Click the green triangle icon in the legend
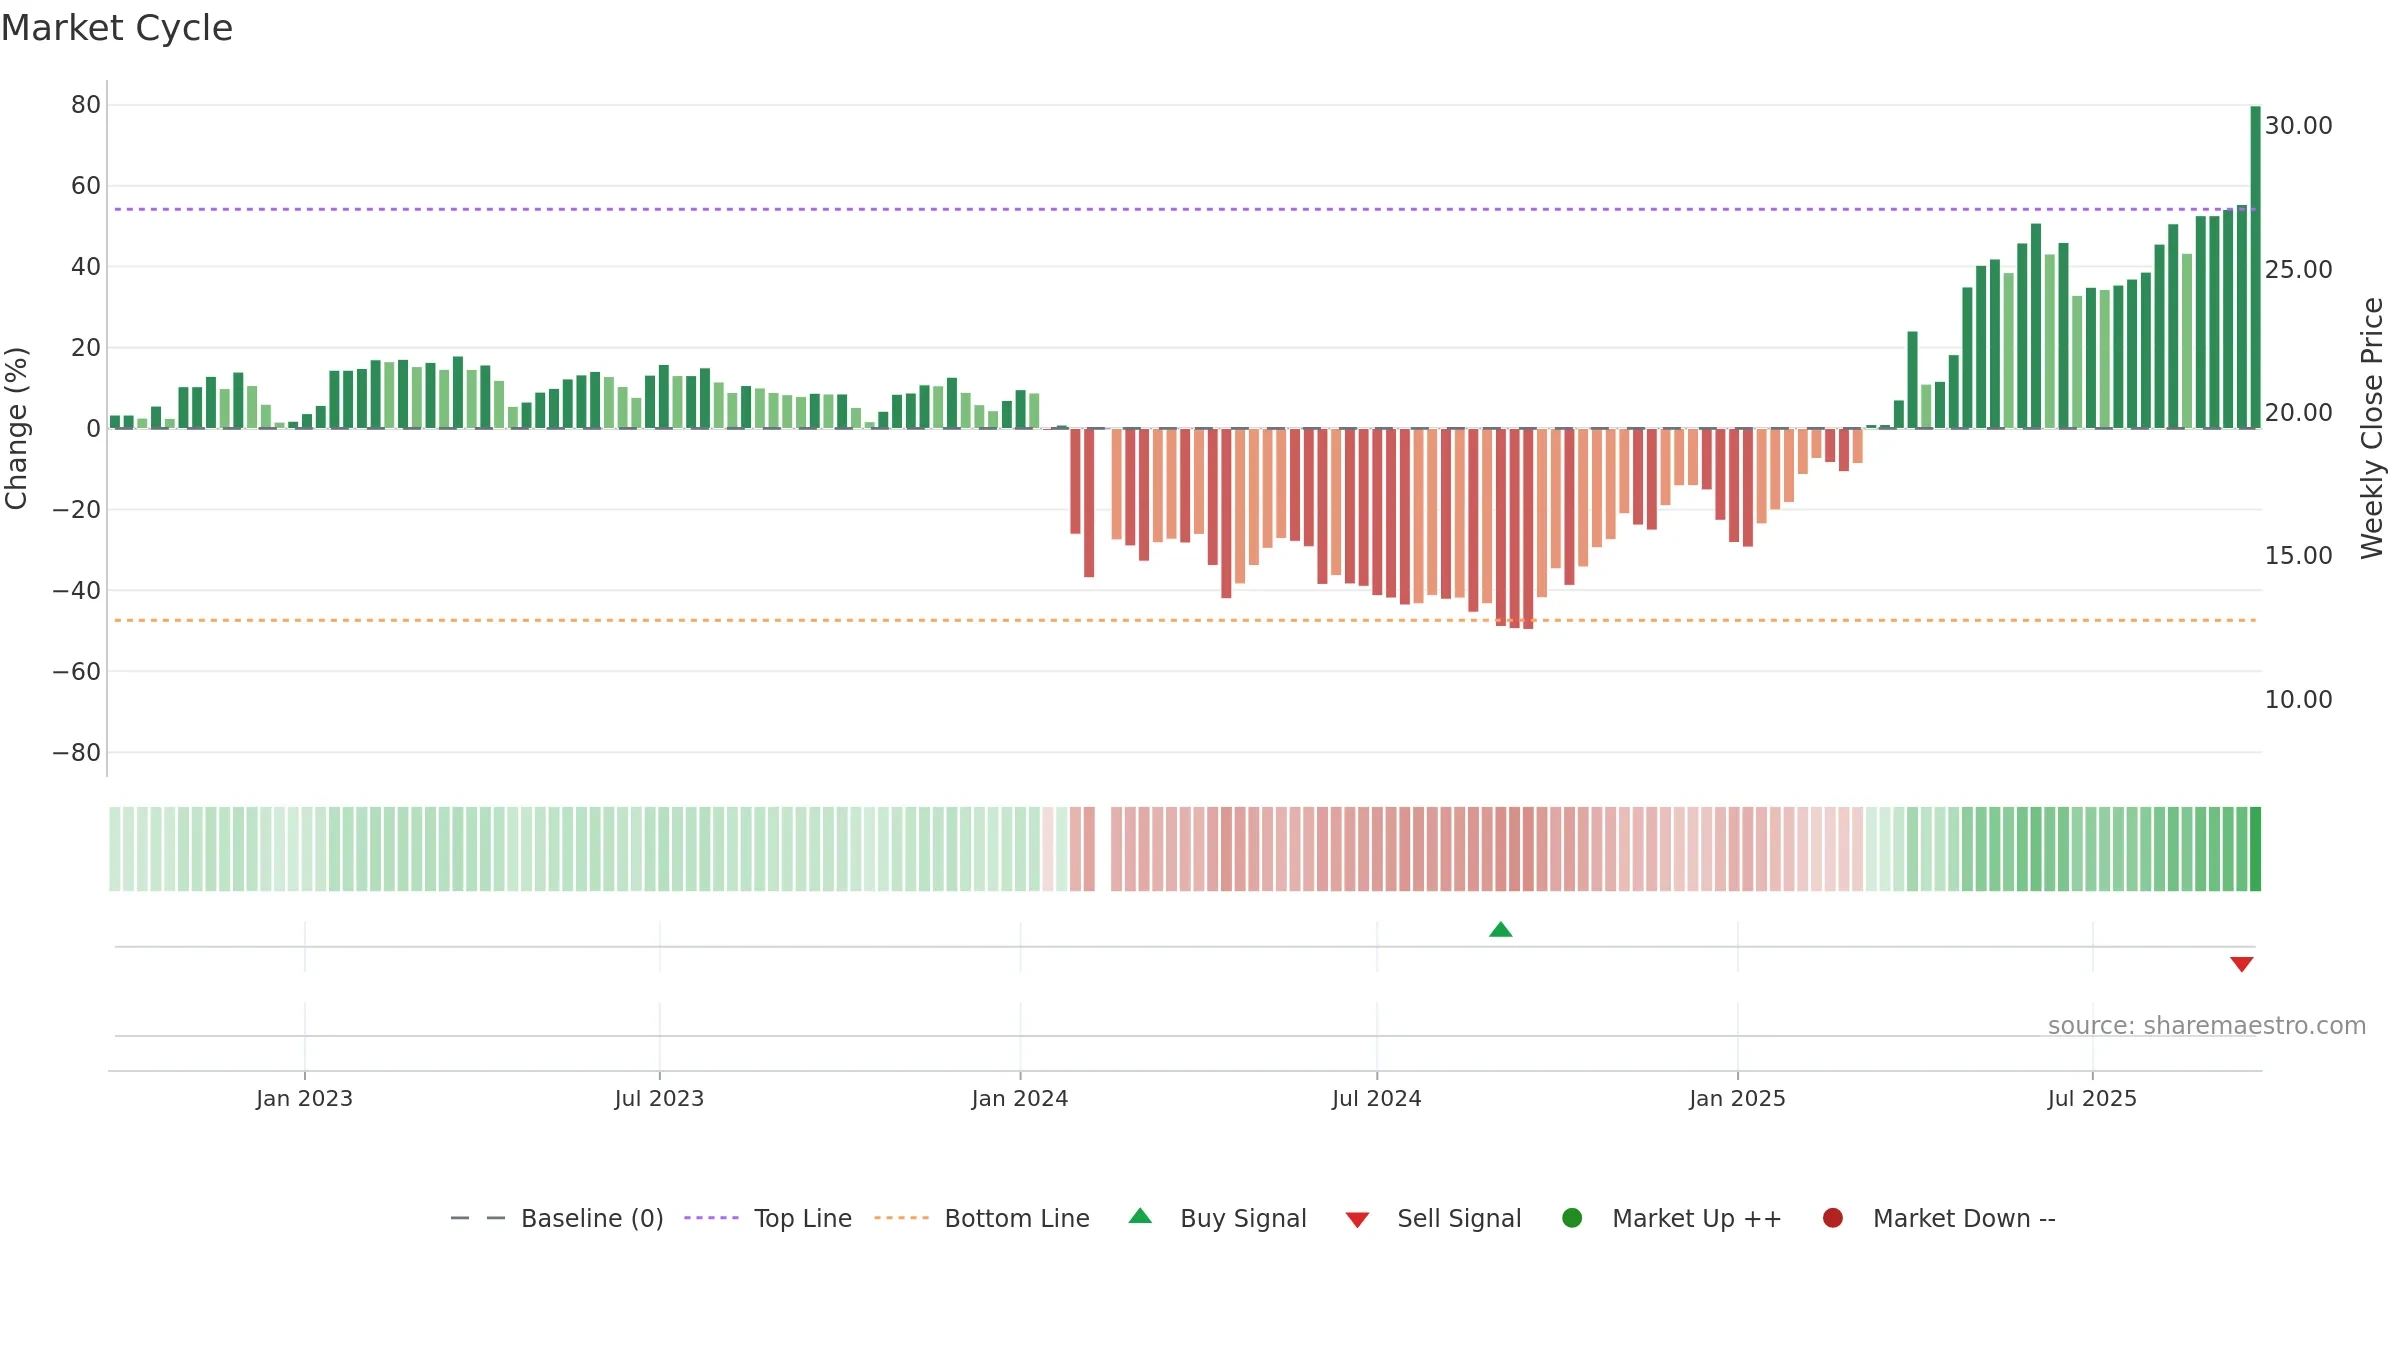This screenshot has height=1350, width=2400. pos(1140,1216)
